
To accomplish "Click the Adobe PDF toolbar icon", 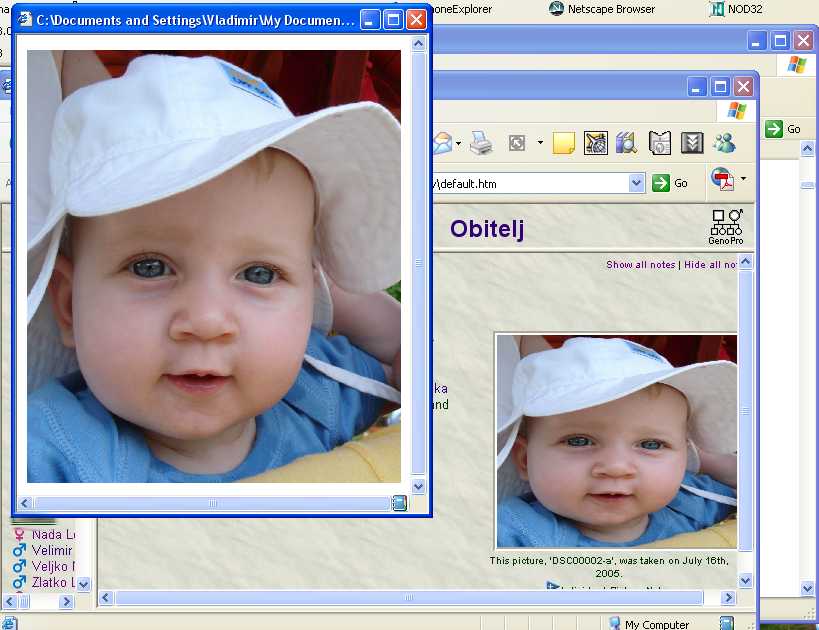I will pos(722,180).
